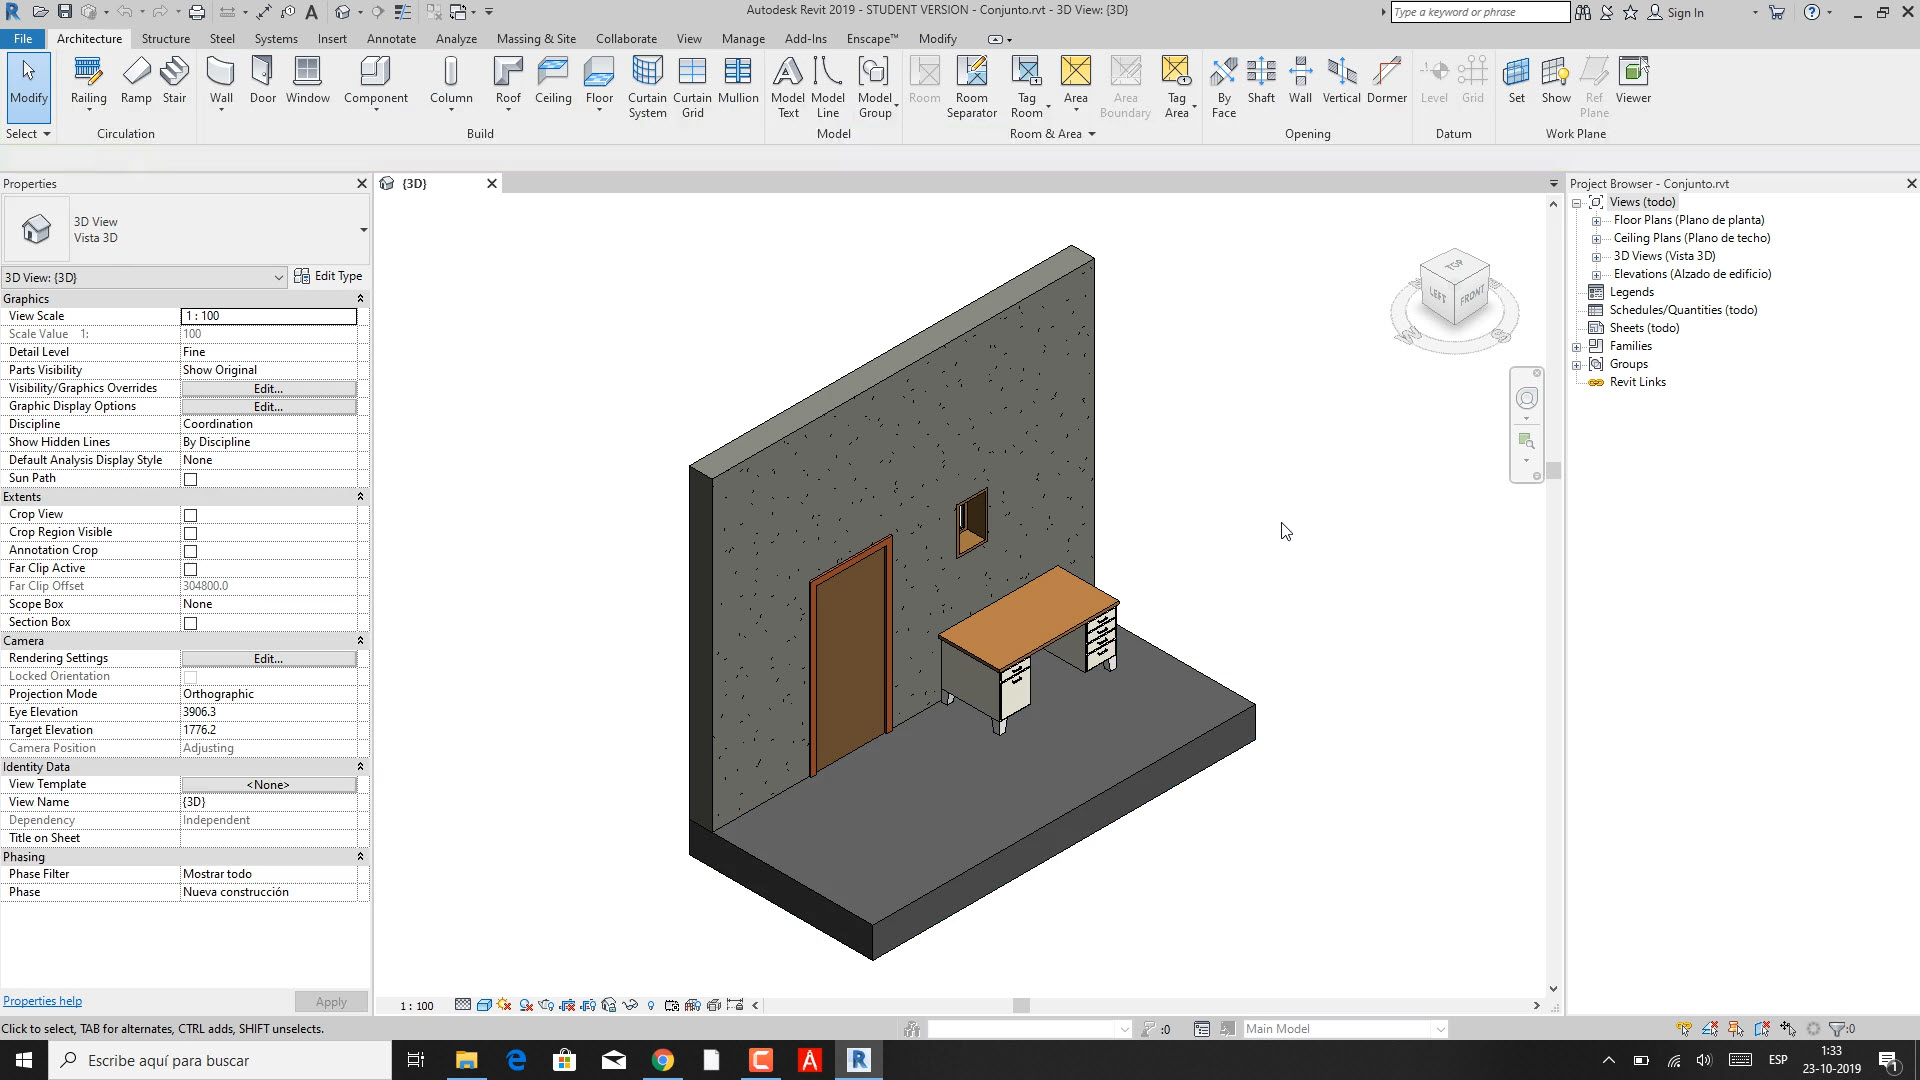Open the work plane Viewer
The image size is (1920, 1080).
[x=1633, y=81]
